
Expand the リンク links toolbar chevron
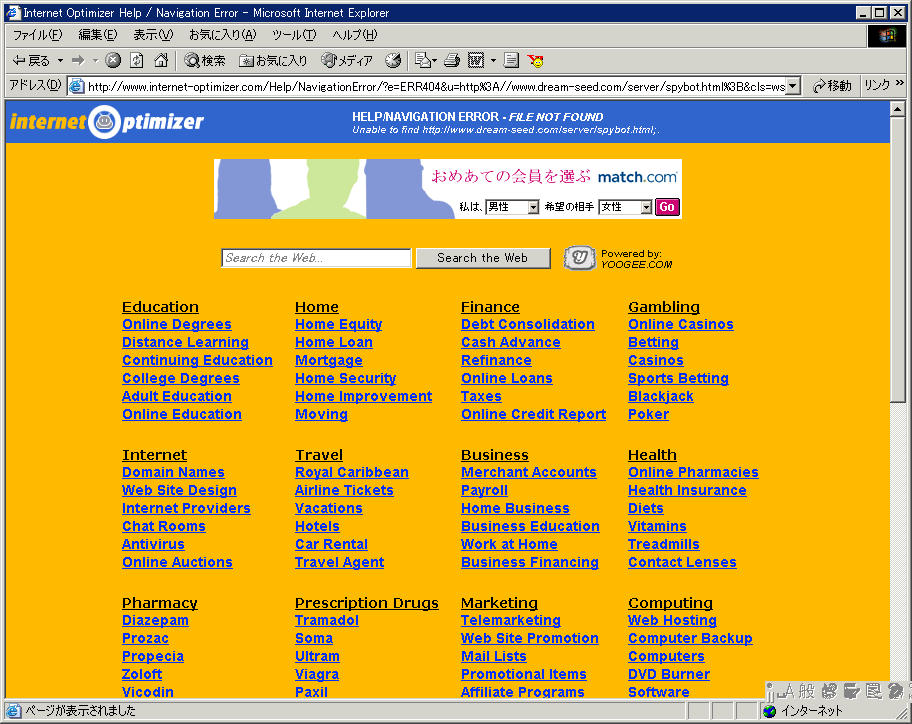[x=900, y=84]
